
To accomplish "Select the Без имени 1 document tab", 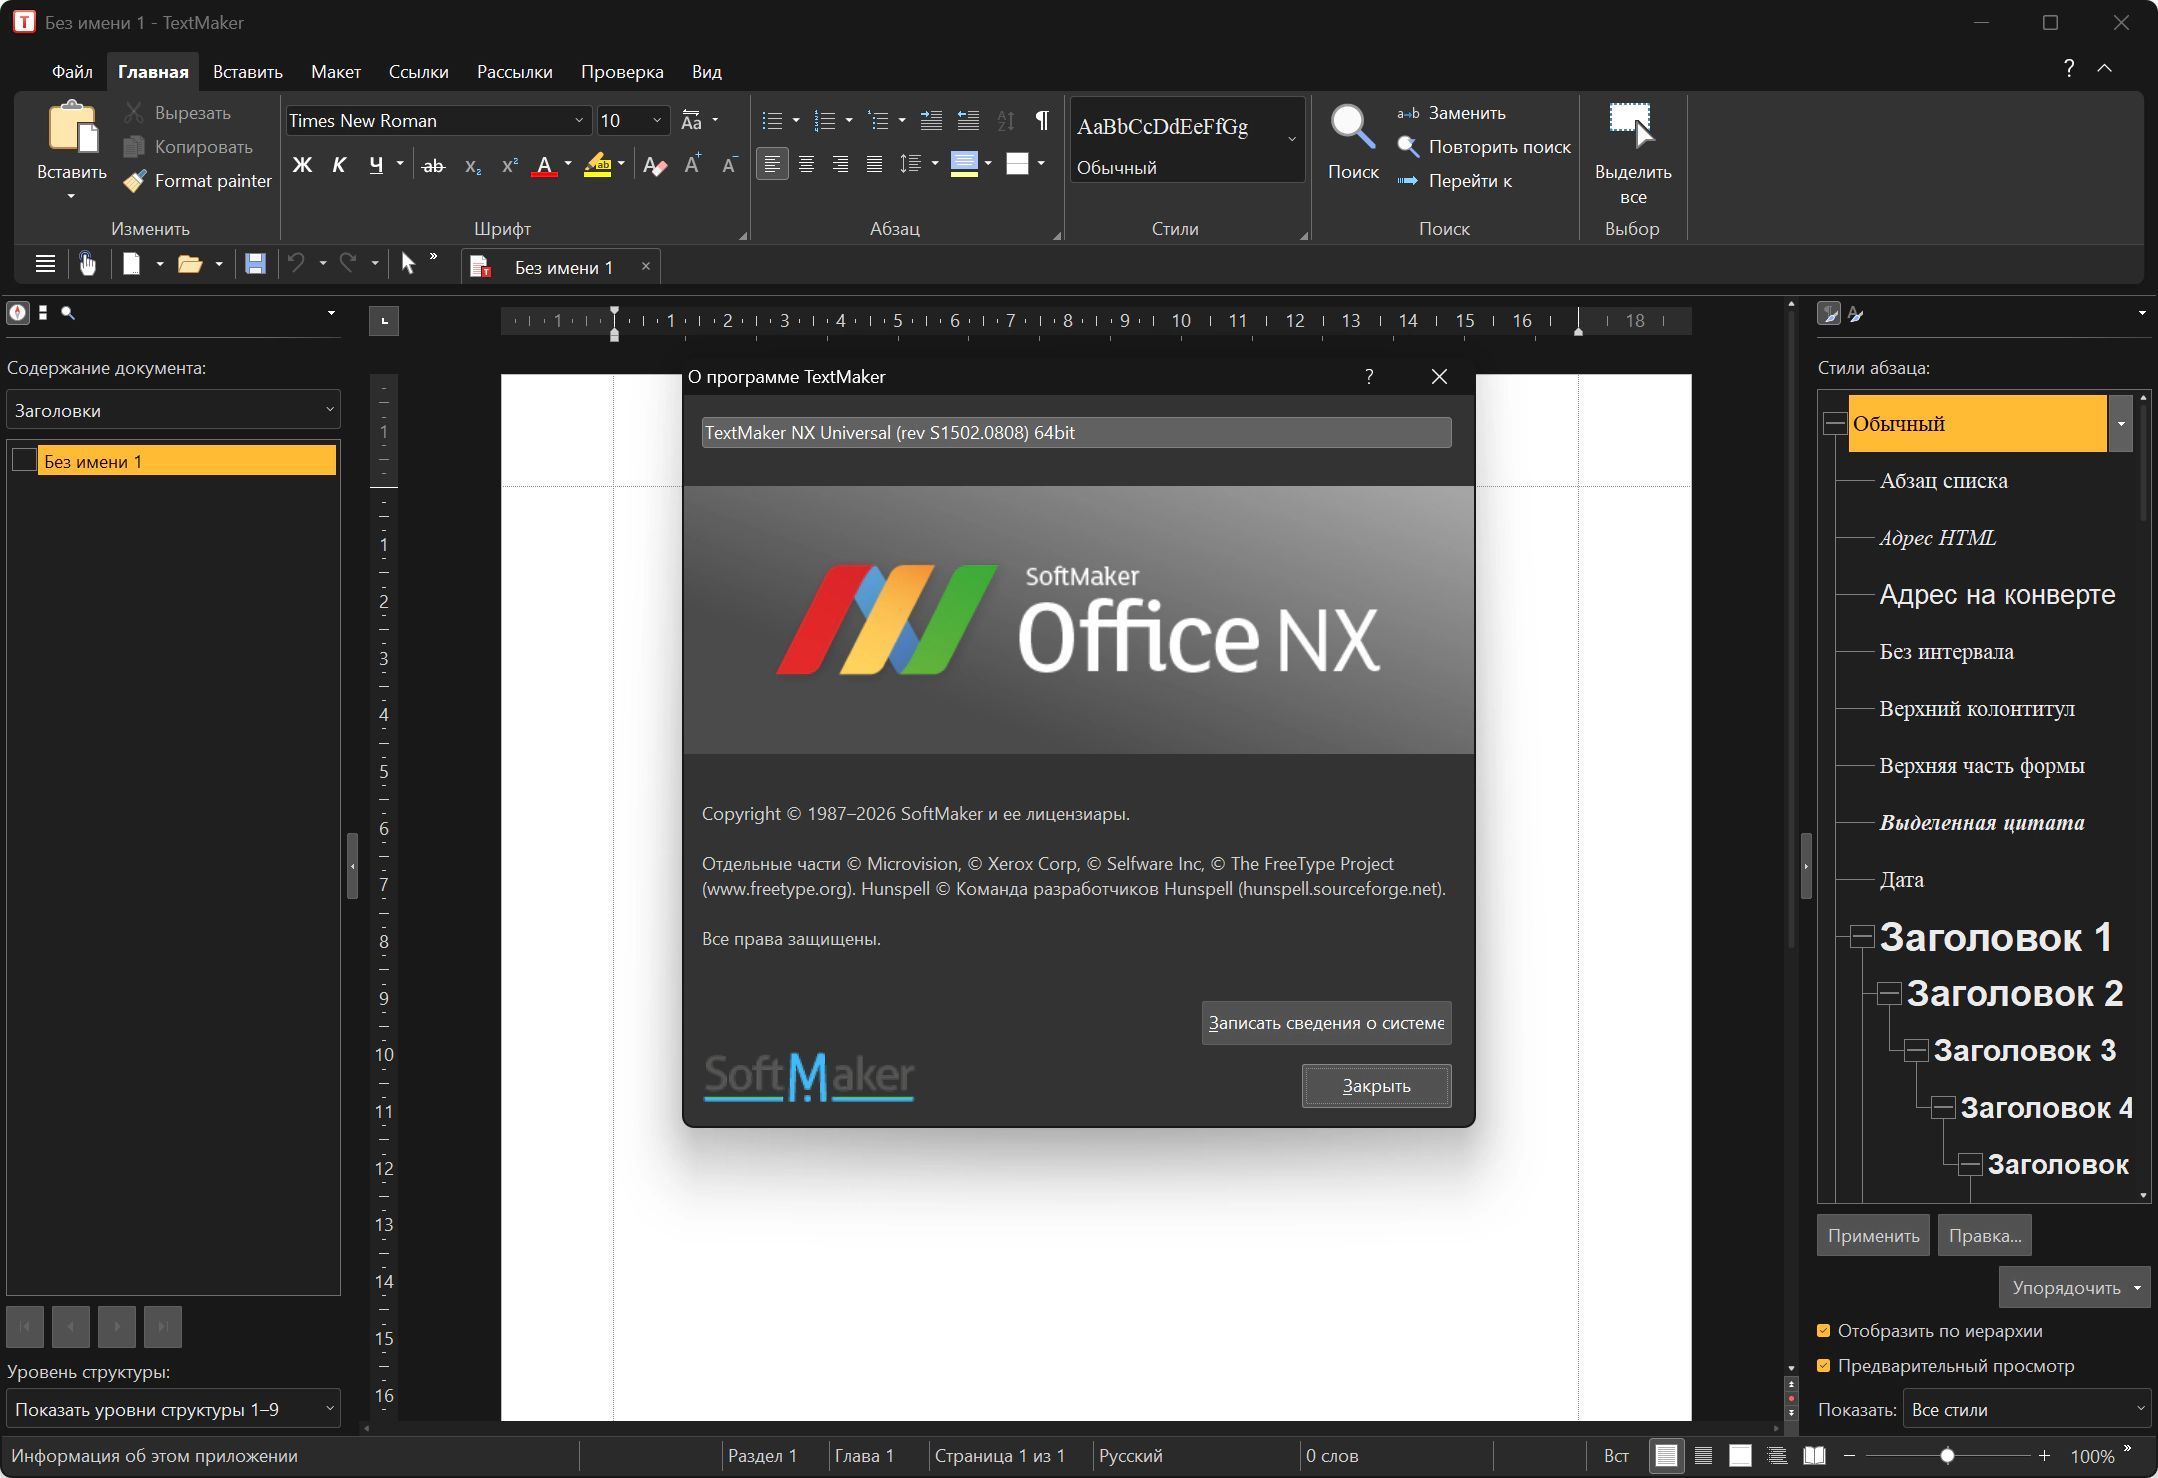I will pyautogui.click(x=563, y=268).
